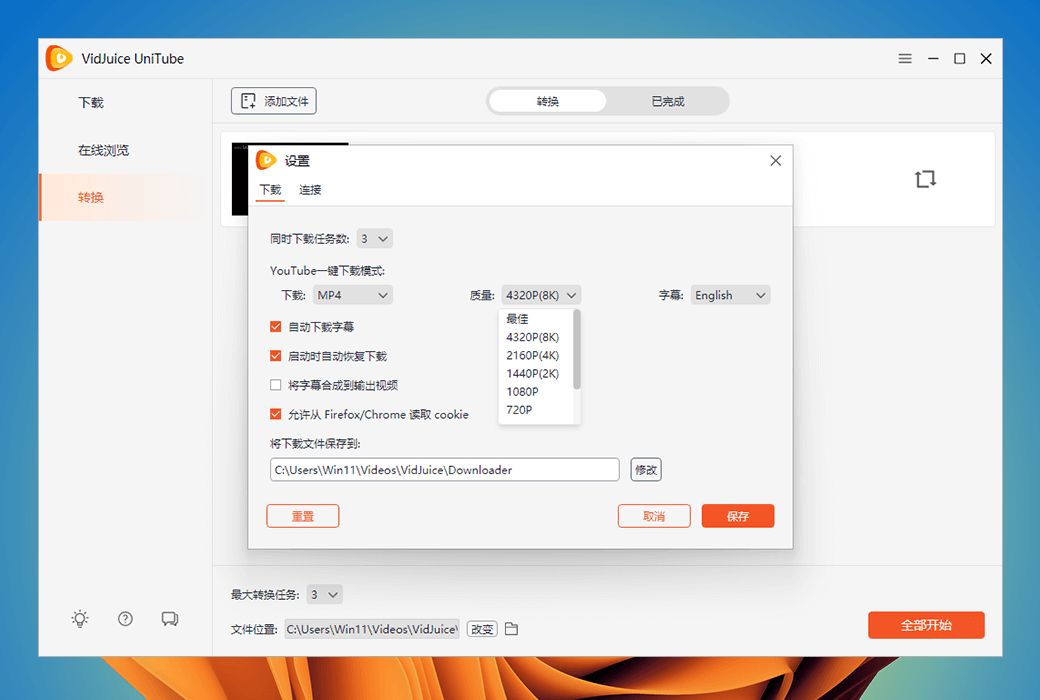The height and width of the screenshot is (700, 1040).
Task: Open the MP4 format dropdown
Action: pyautogui.click(x=353, y=295)
